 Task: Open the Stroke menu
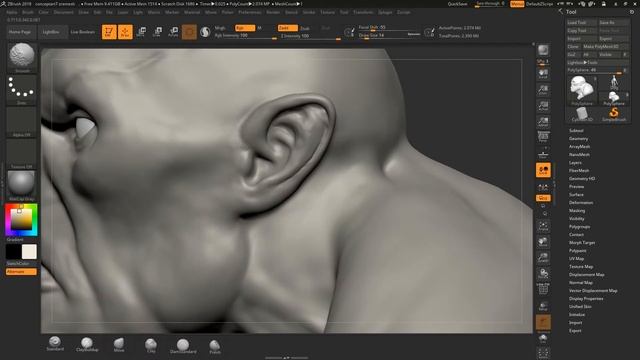(309, 12)
